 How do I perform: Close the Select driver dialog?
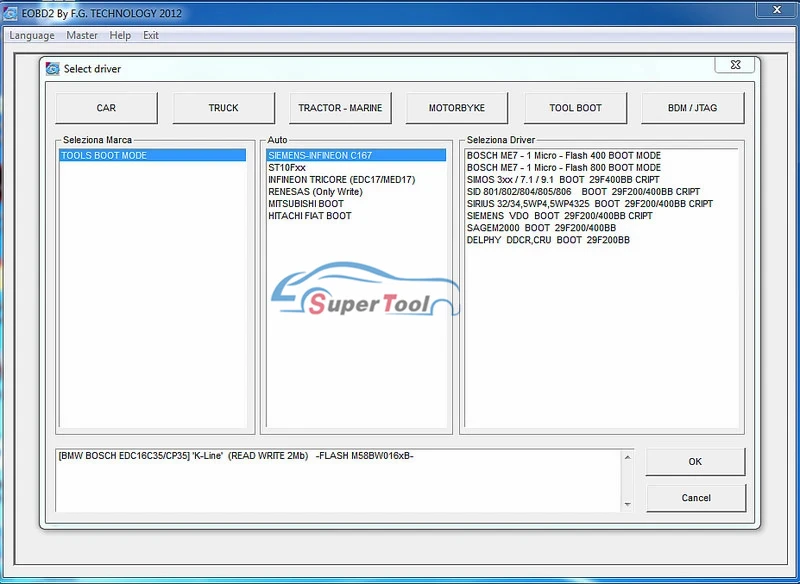[735, 65]
